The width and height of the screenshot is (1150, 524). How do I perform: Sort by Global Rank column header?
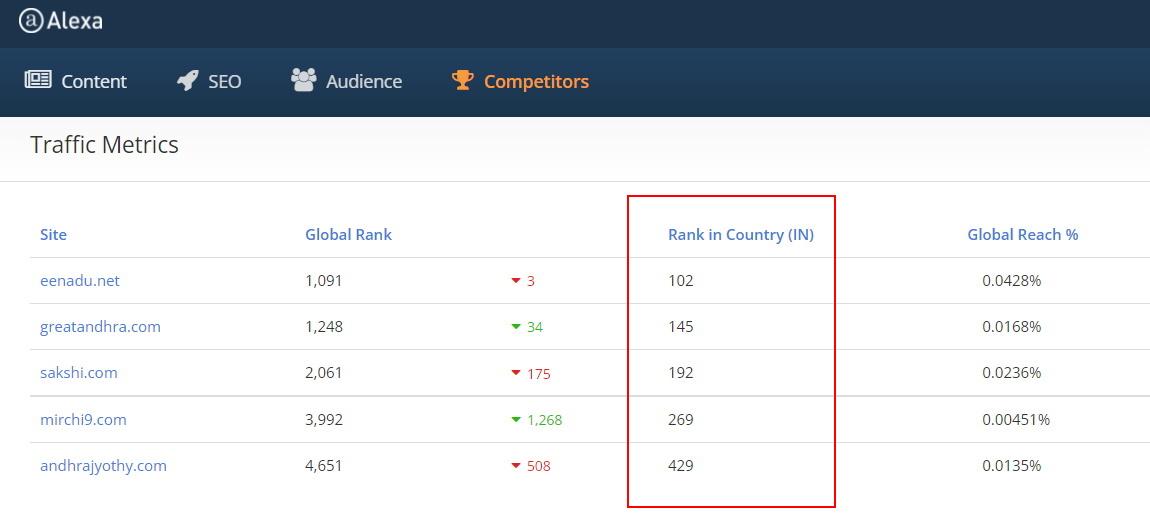pyautogui.click(x=348, y=235)
